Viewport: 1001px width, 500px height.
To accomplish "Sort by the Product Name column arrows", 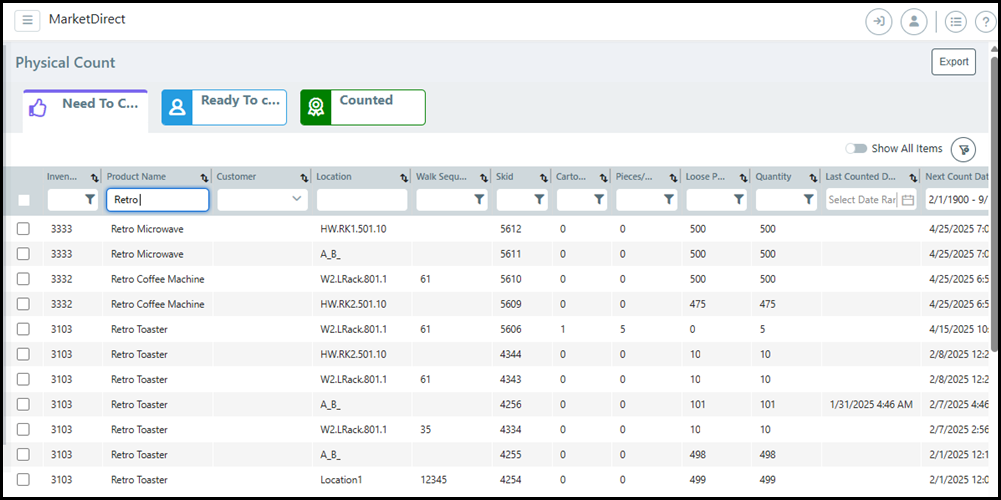I will point(204,177).
